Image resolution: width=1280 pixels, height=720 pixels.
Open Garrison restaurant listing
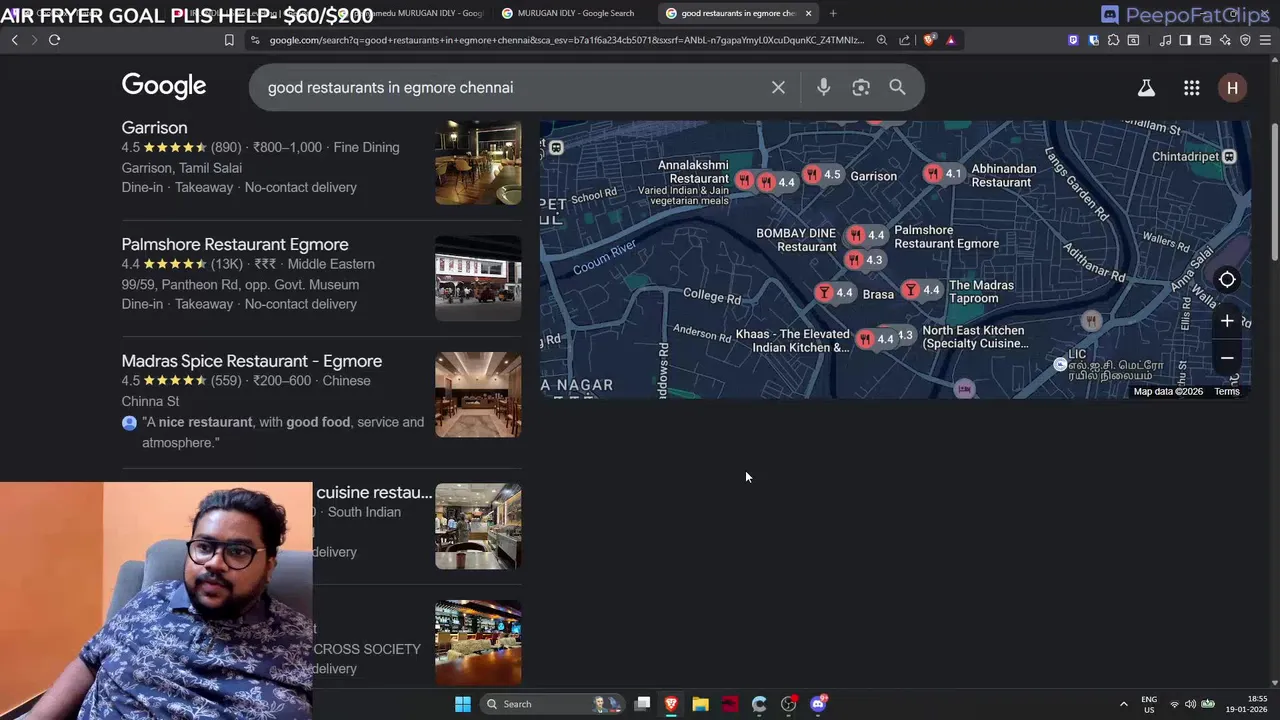(x=154, y=128)
